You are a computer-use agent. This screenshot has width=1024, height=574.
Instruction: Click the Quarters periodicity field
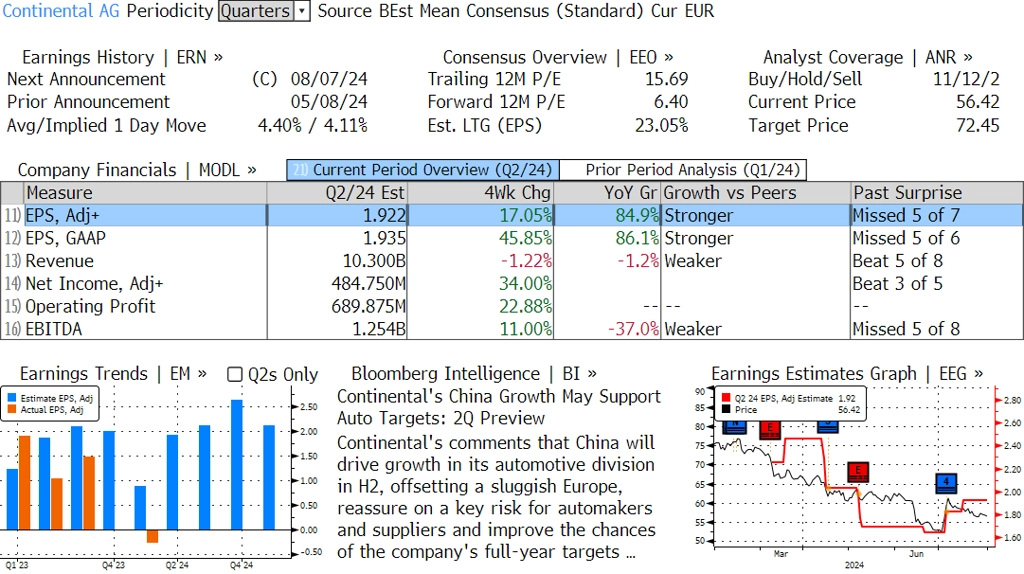click(x=255, y=11)
